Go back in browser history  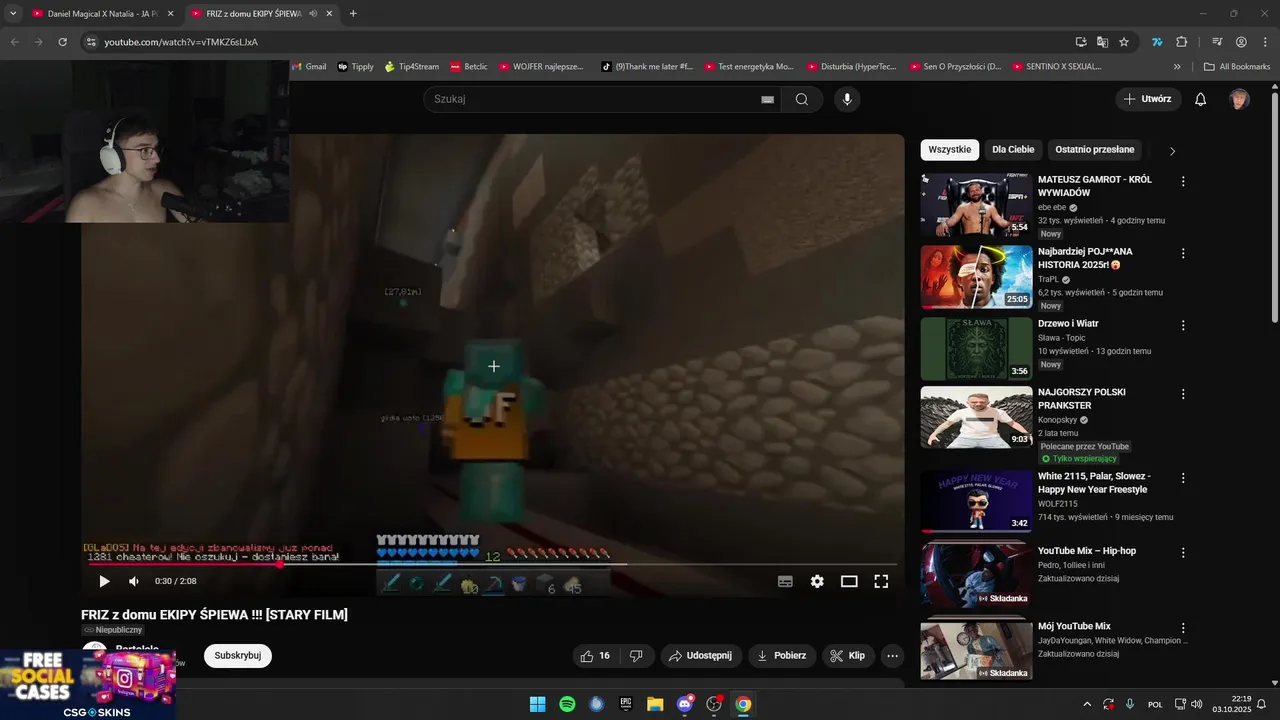click(x=14, y=42)
